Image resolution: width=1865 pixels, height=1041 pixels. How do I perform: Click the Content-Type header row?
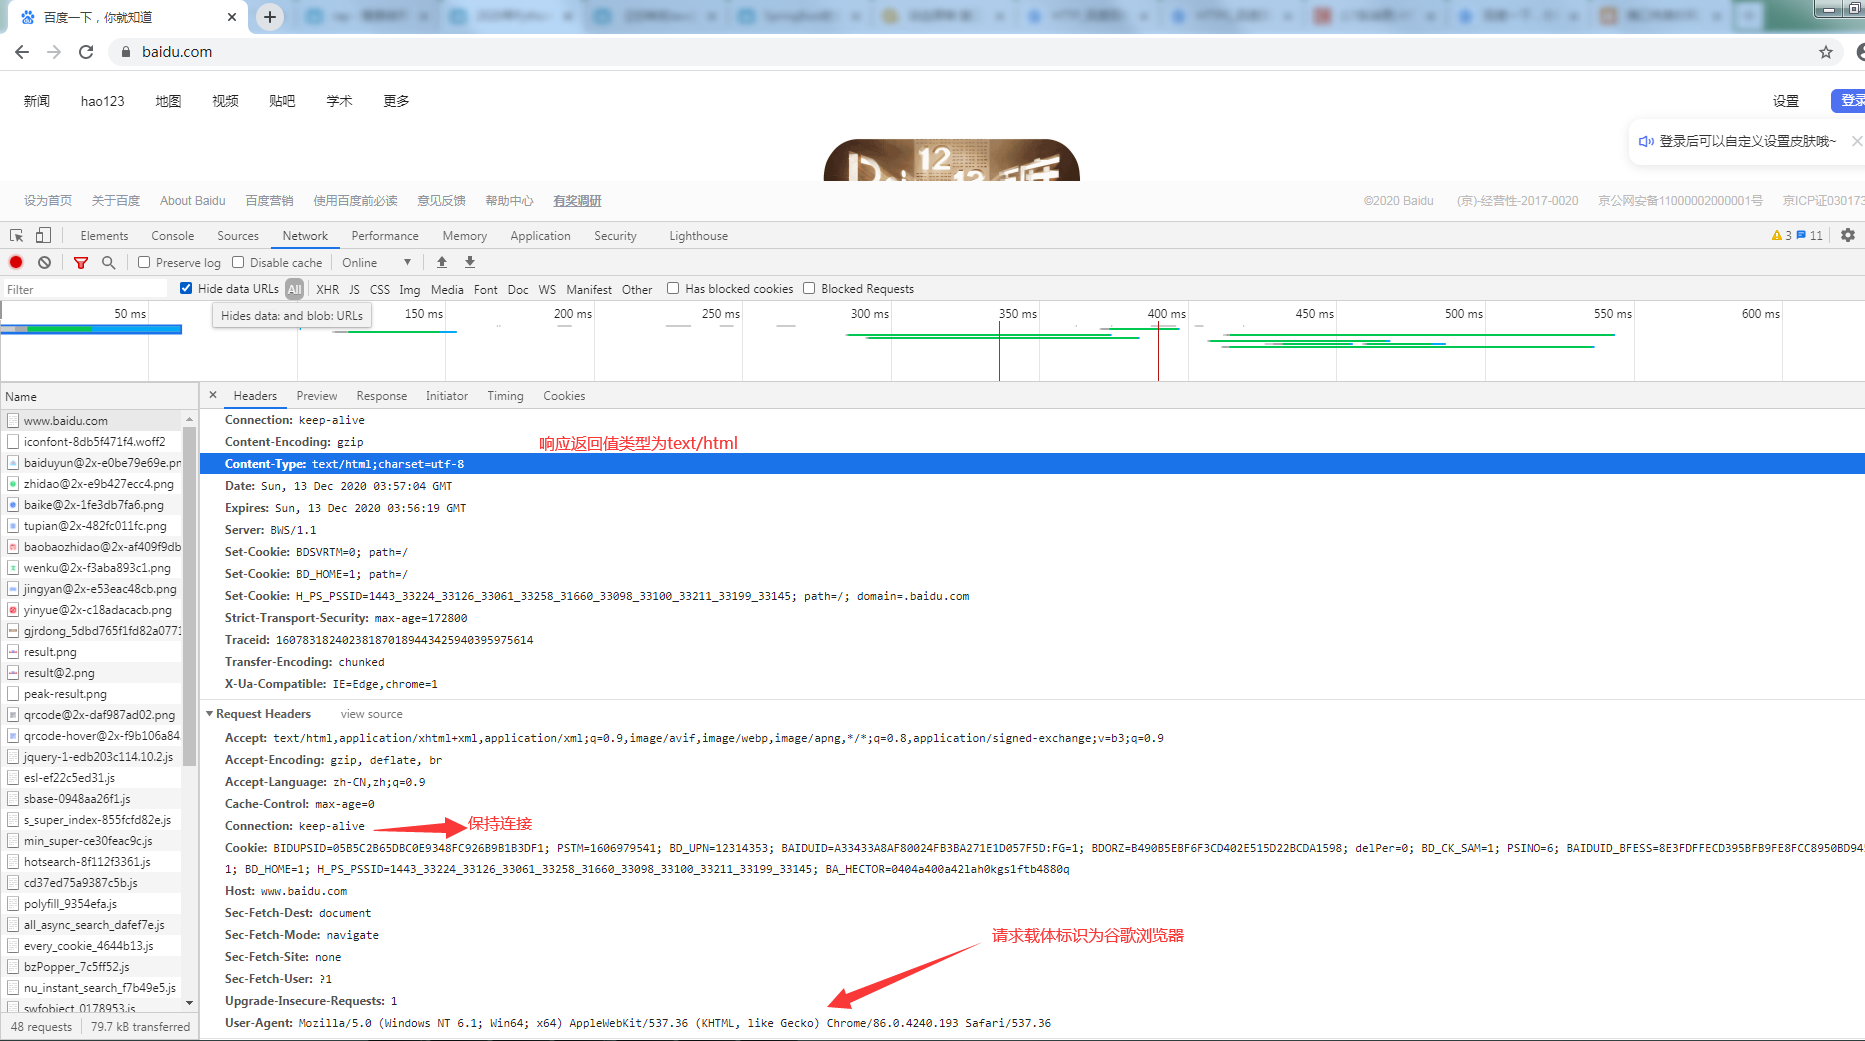1032,464
